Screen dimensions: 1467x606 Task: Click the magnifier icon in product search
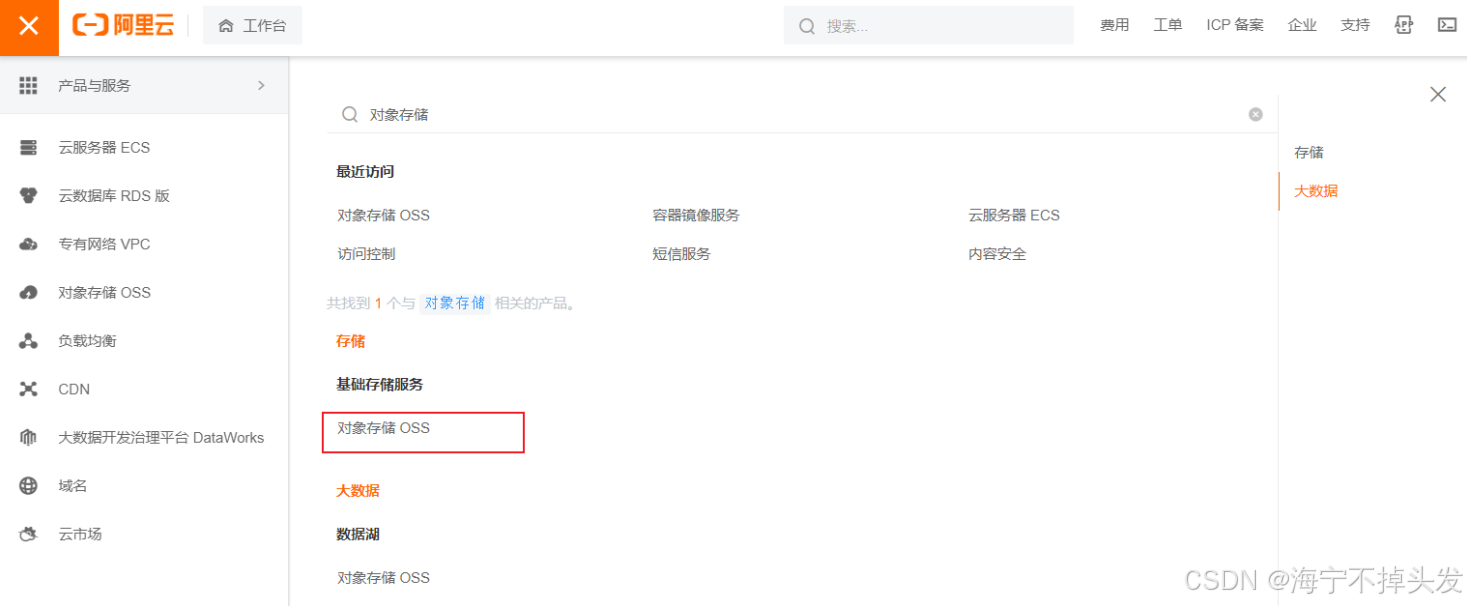350,115
